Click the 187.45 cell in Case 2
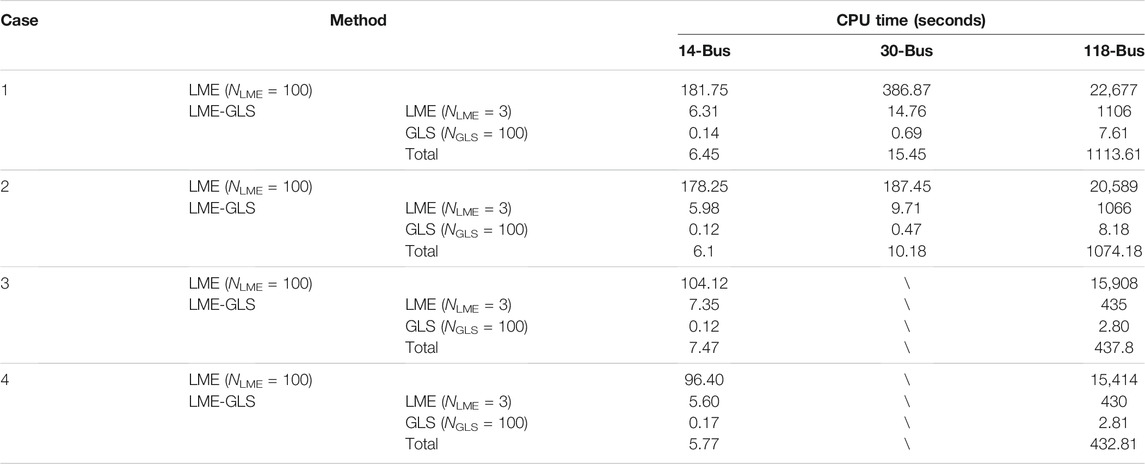The width and height of the screenshot is (1145, 464). click(907, 187)
